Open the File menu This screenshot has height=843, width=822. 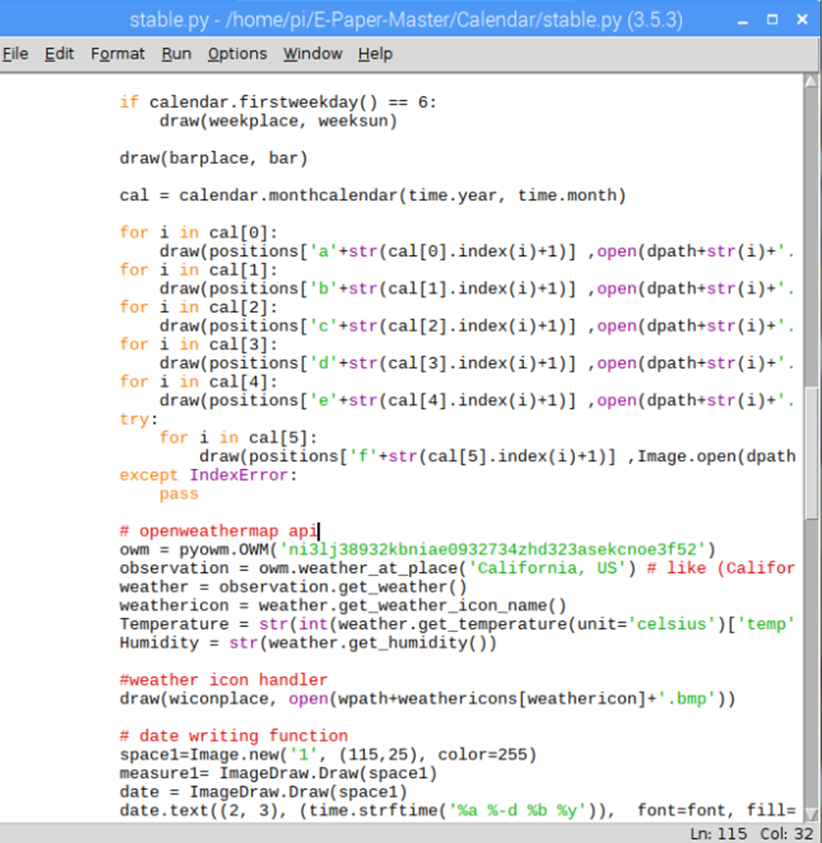click(x=15, y=54)
